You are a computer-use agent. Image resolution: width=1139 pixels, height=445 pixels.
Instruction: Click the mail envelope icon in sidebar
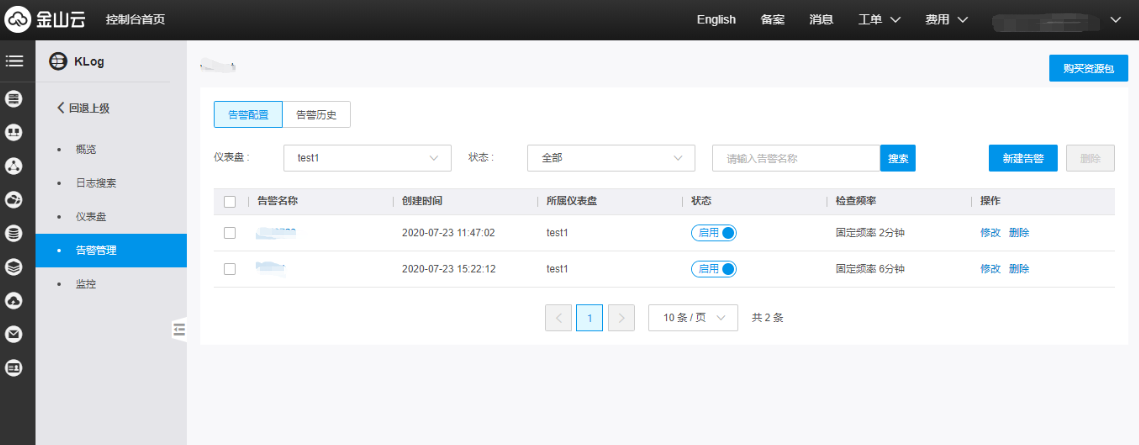(14, 334)
